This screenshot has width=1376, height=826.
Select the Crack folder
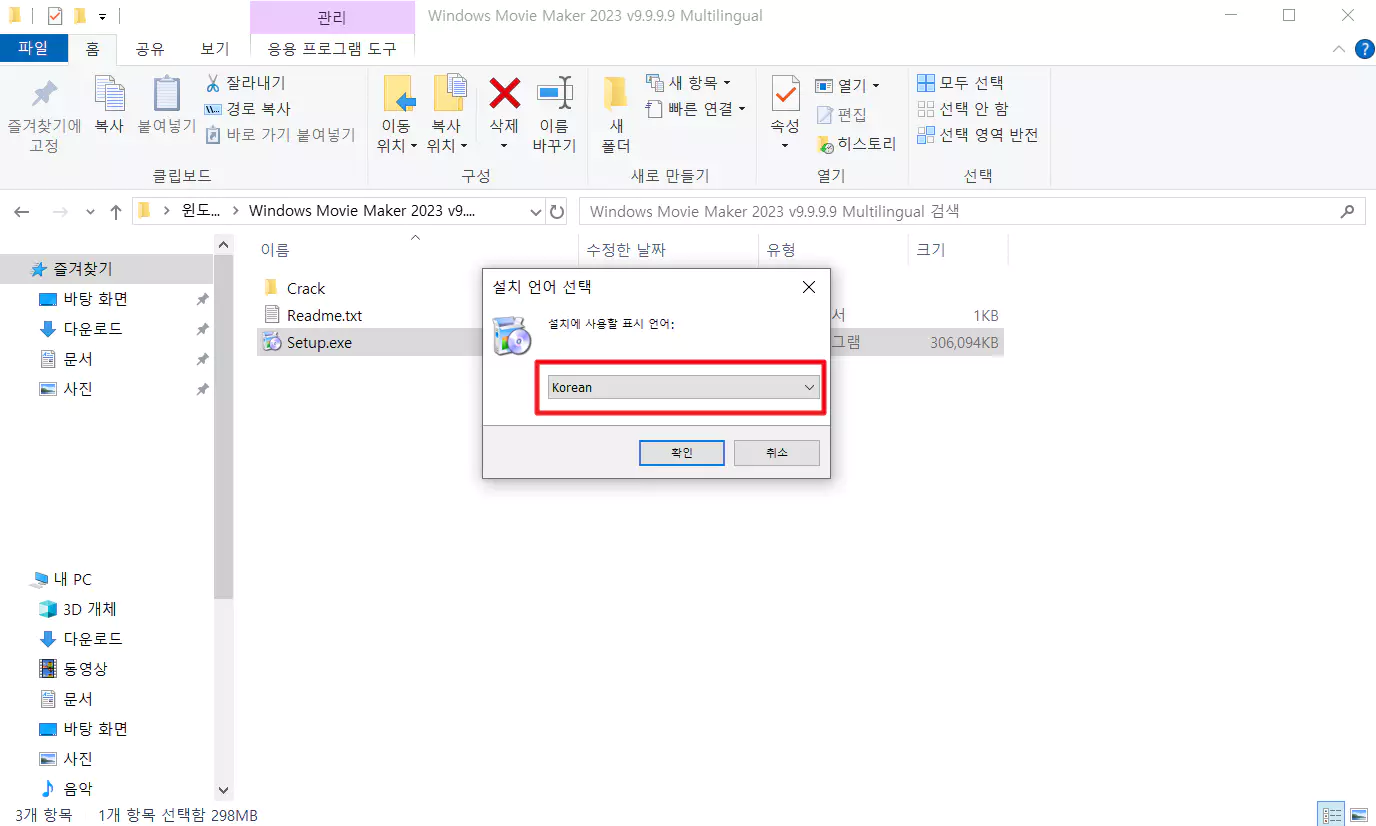(x=306, y=288)
